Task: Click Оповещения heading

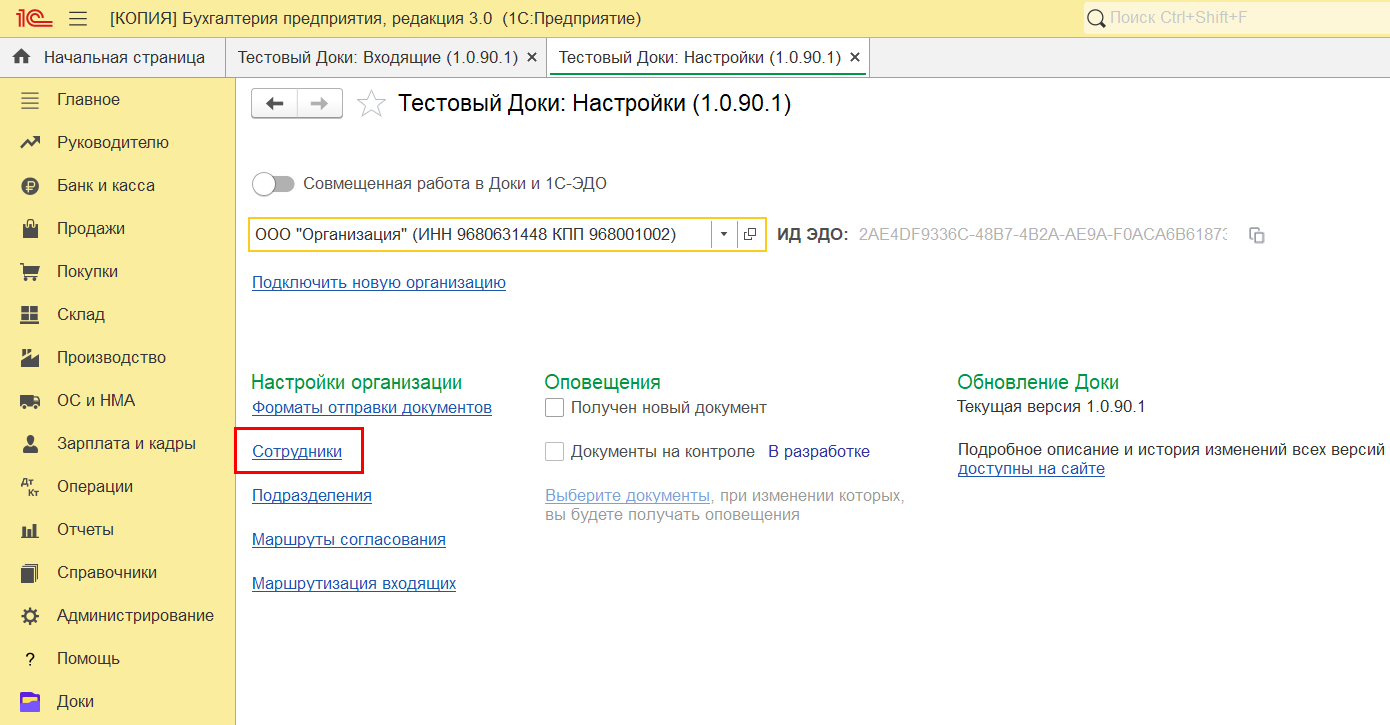Action: 603,383
